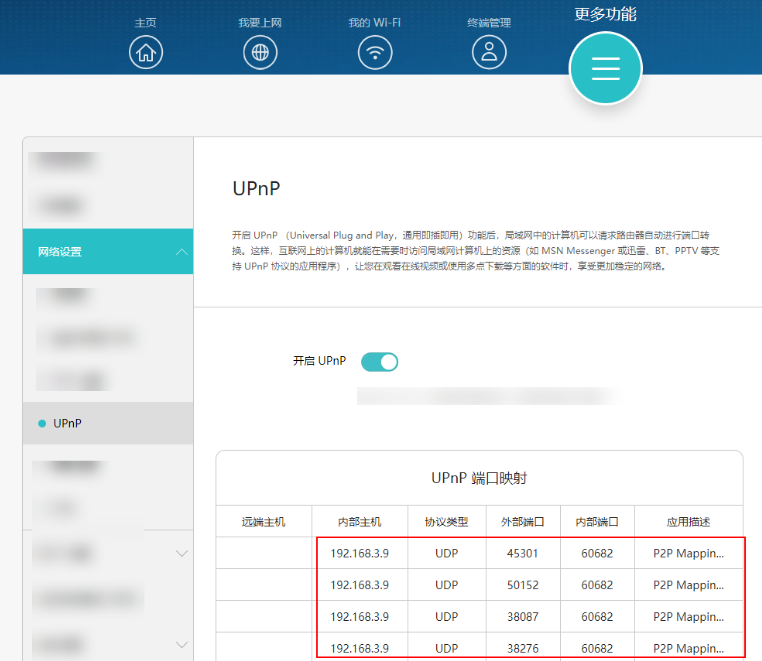This screenshot has height=661, width=762.
Task: Click the 应用描述 column header
Action: 689,522
